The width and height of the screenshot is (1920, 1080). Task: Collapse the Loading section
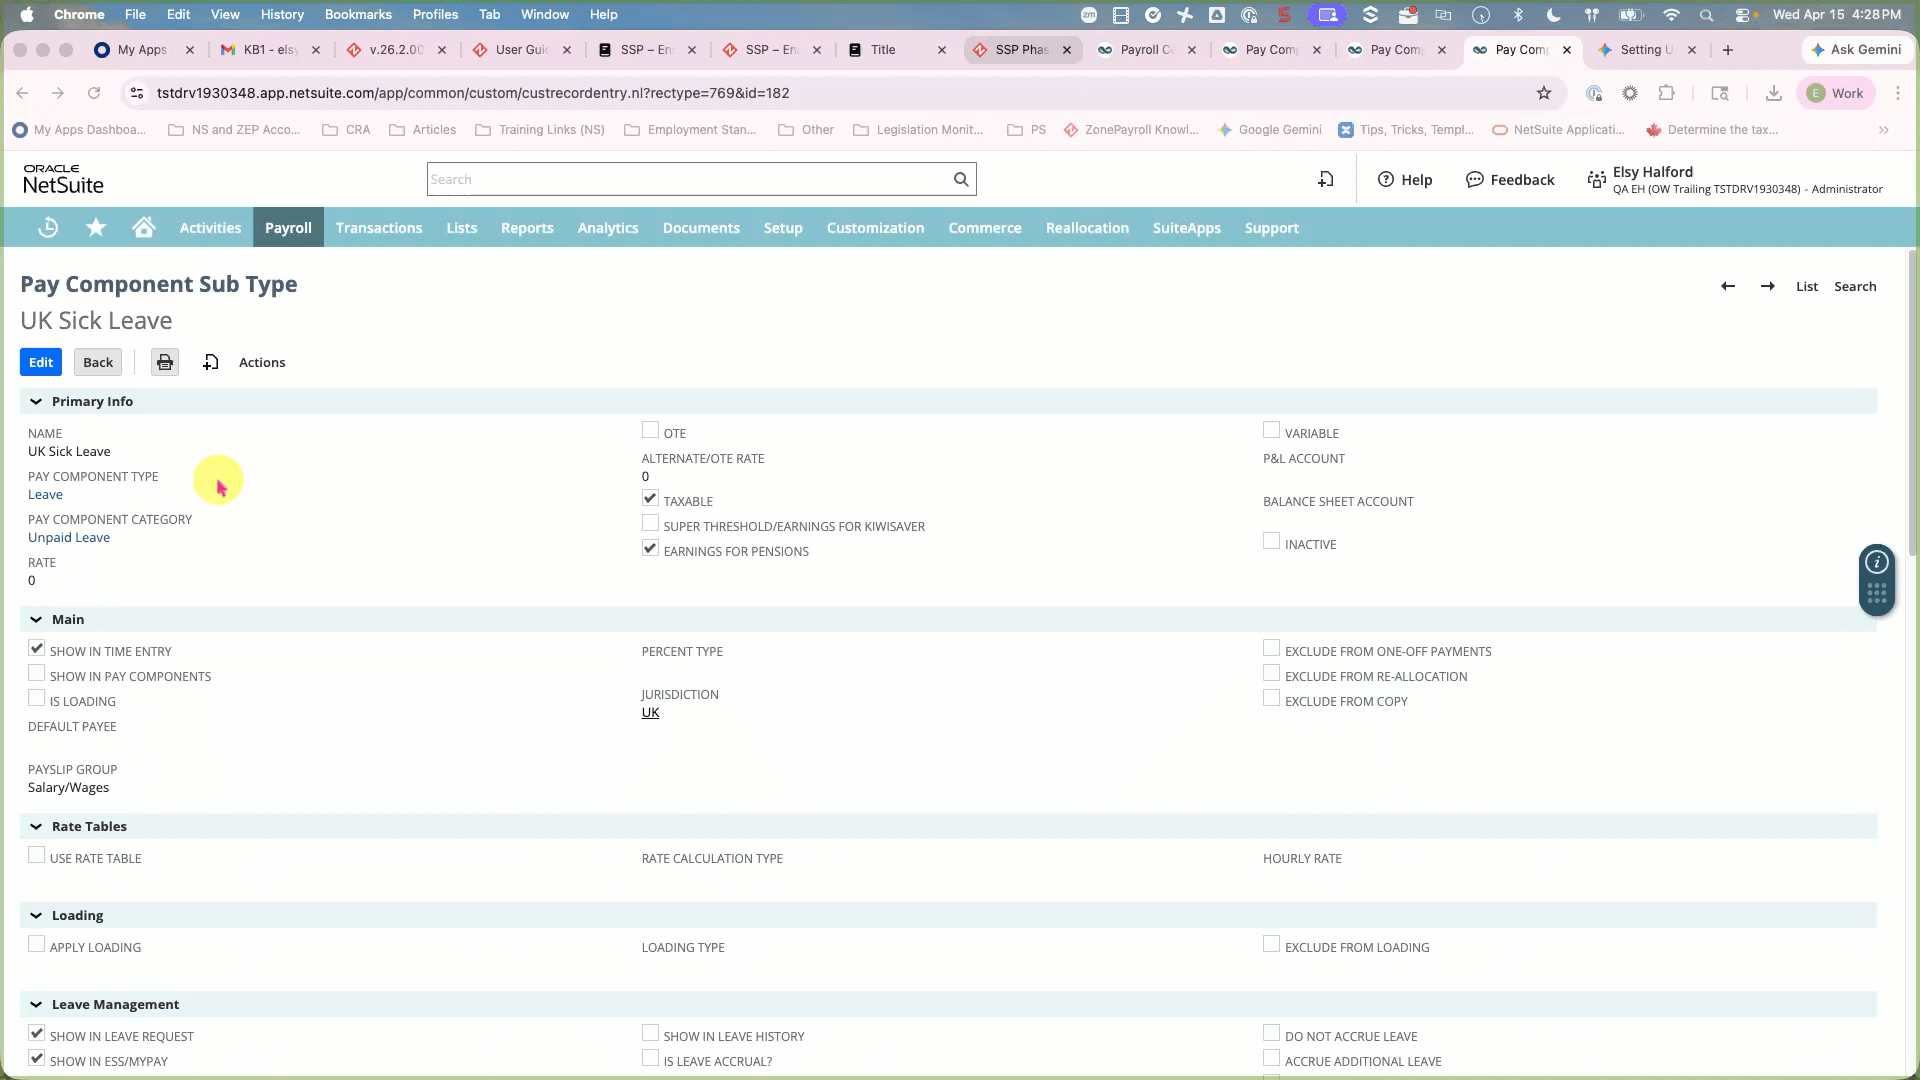point(36,915)
